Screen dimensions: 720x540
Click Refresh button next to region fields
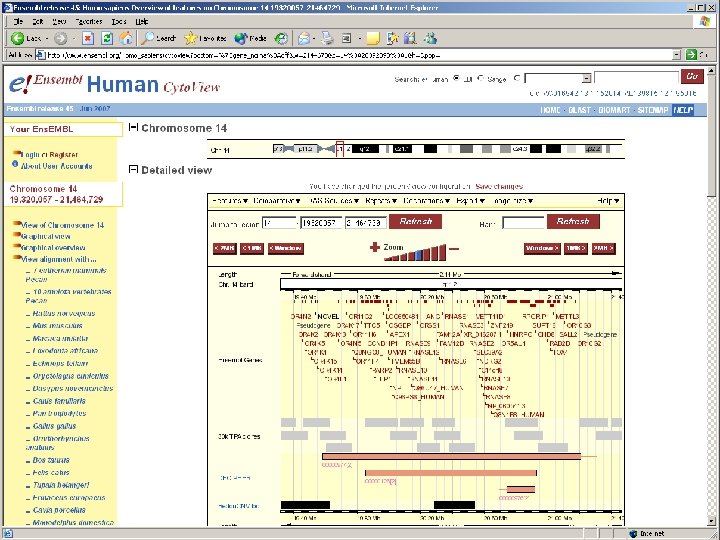point(416,221)
